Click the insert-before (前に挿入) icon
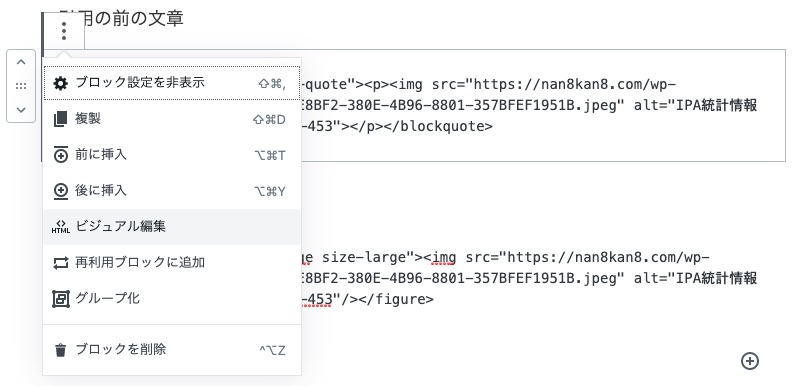Viewport: 799px width, 386px height. (x=61, y=155)
